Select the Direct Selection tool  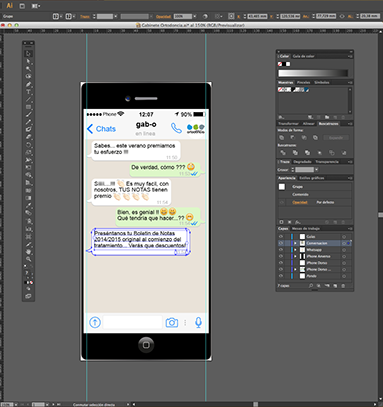click(x=28, y=61)
